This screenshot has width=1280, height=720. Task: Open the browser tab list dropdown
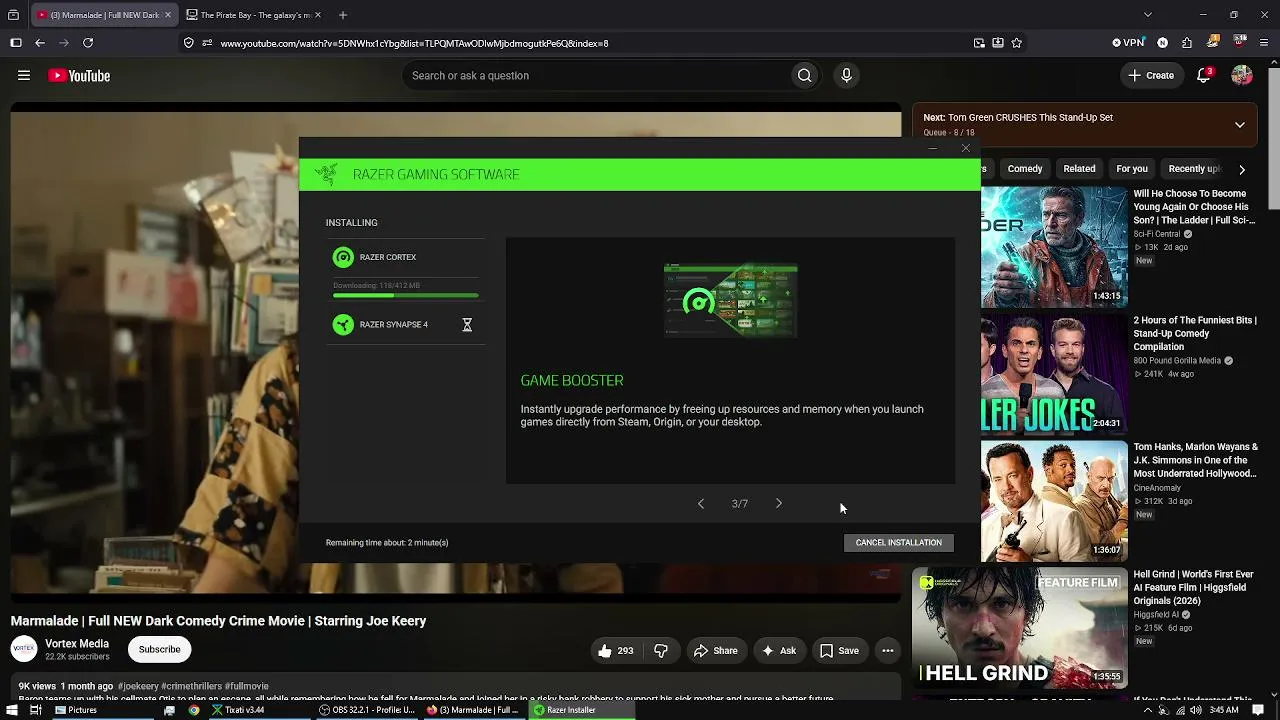(1147, 15)
